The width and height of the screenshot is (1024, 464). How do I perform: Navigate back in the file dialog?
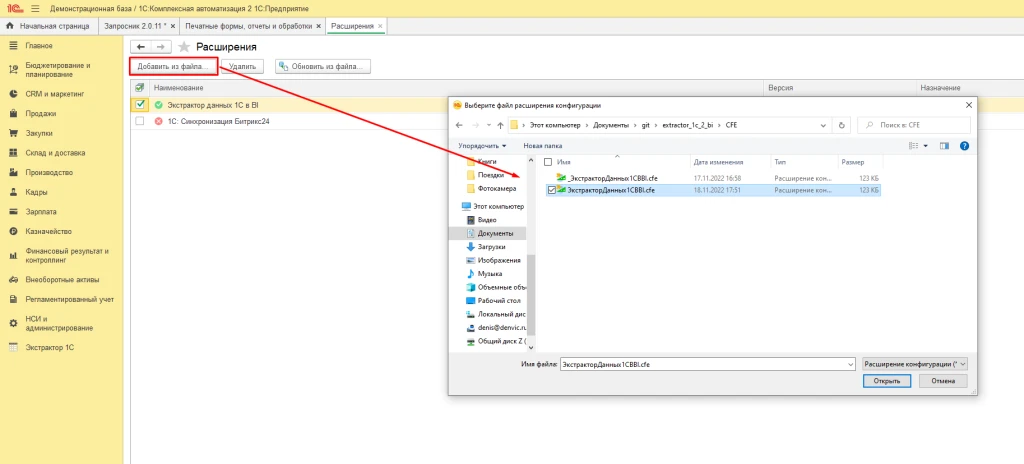click(459, 125)
